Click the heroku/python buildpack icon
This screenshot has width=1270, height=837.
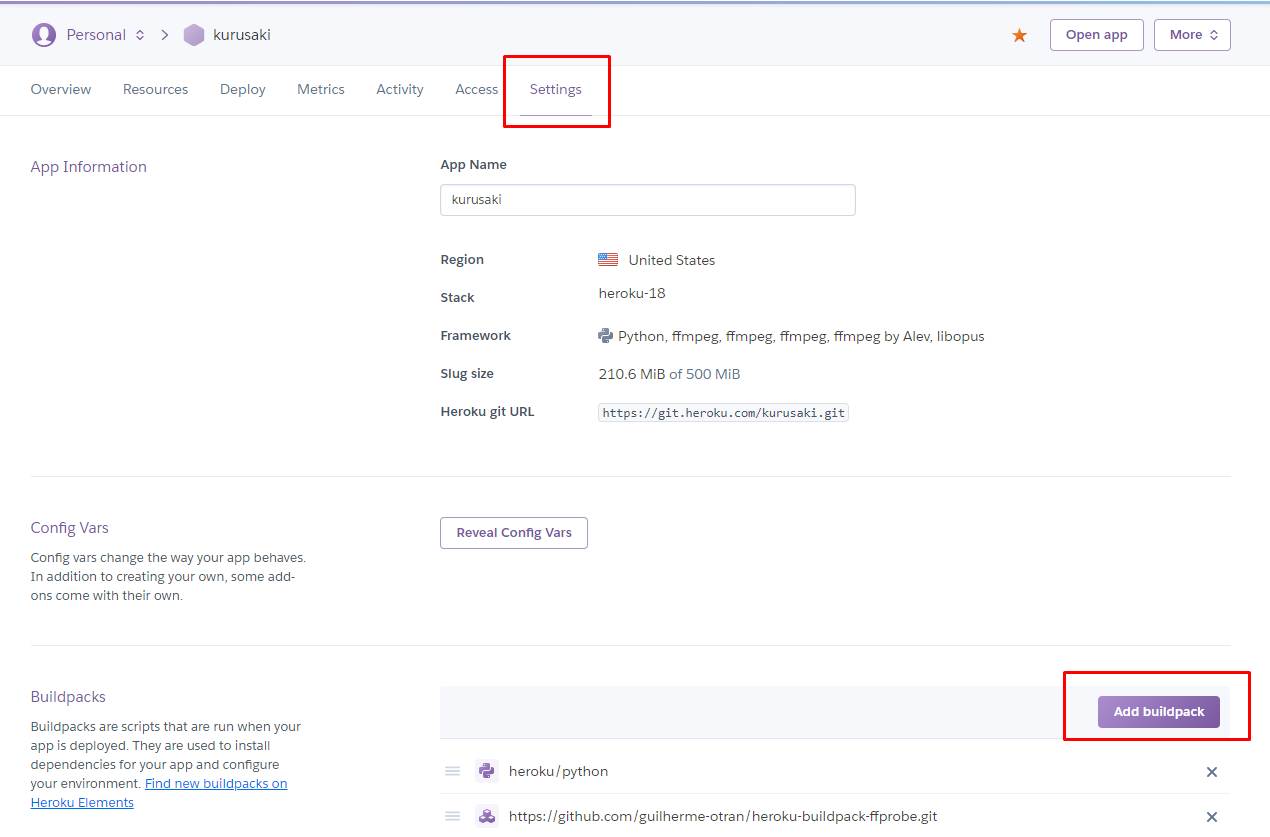487,771
